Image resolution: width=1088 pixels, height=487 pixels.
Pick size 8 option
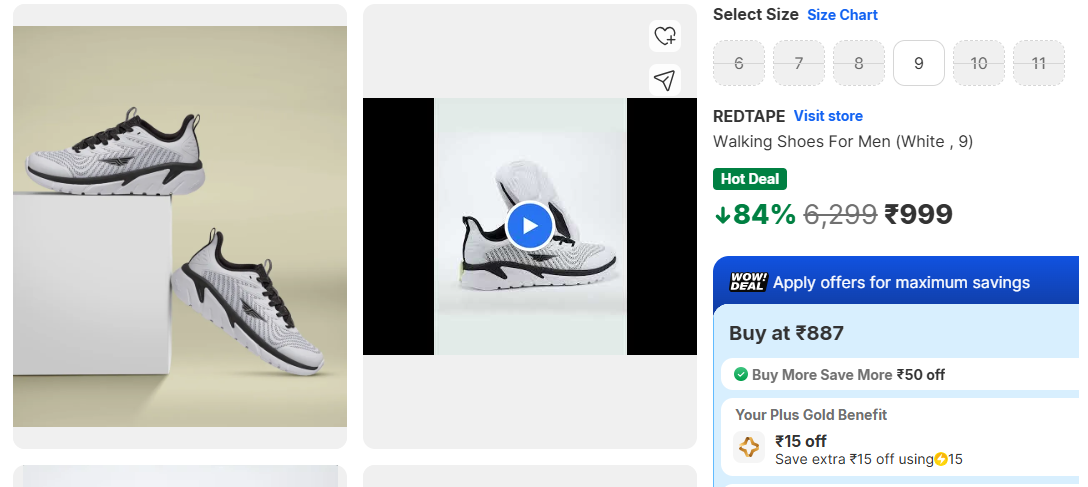859,63
